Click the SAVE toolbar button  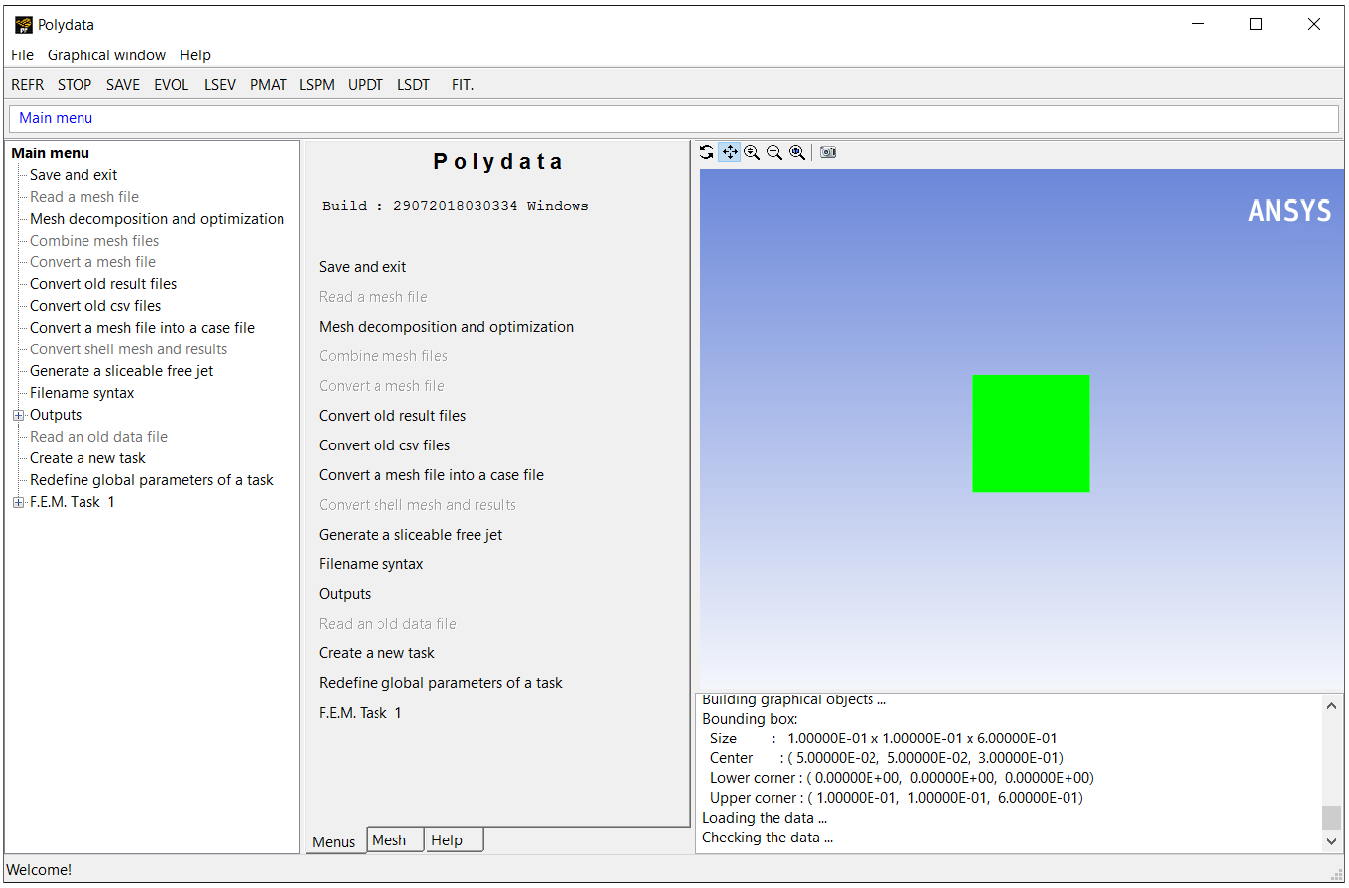point(123,85)
